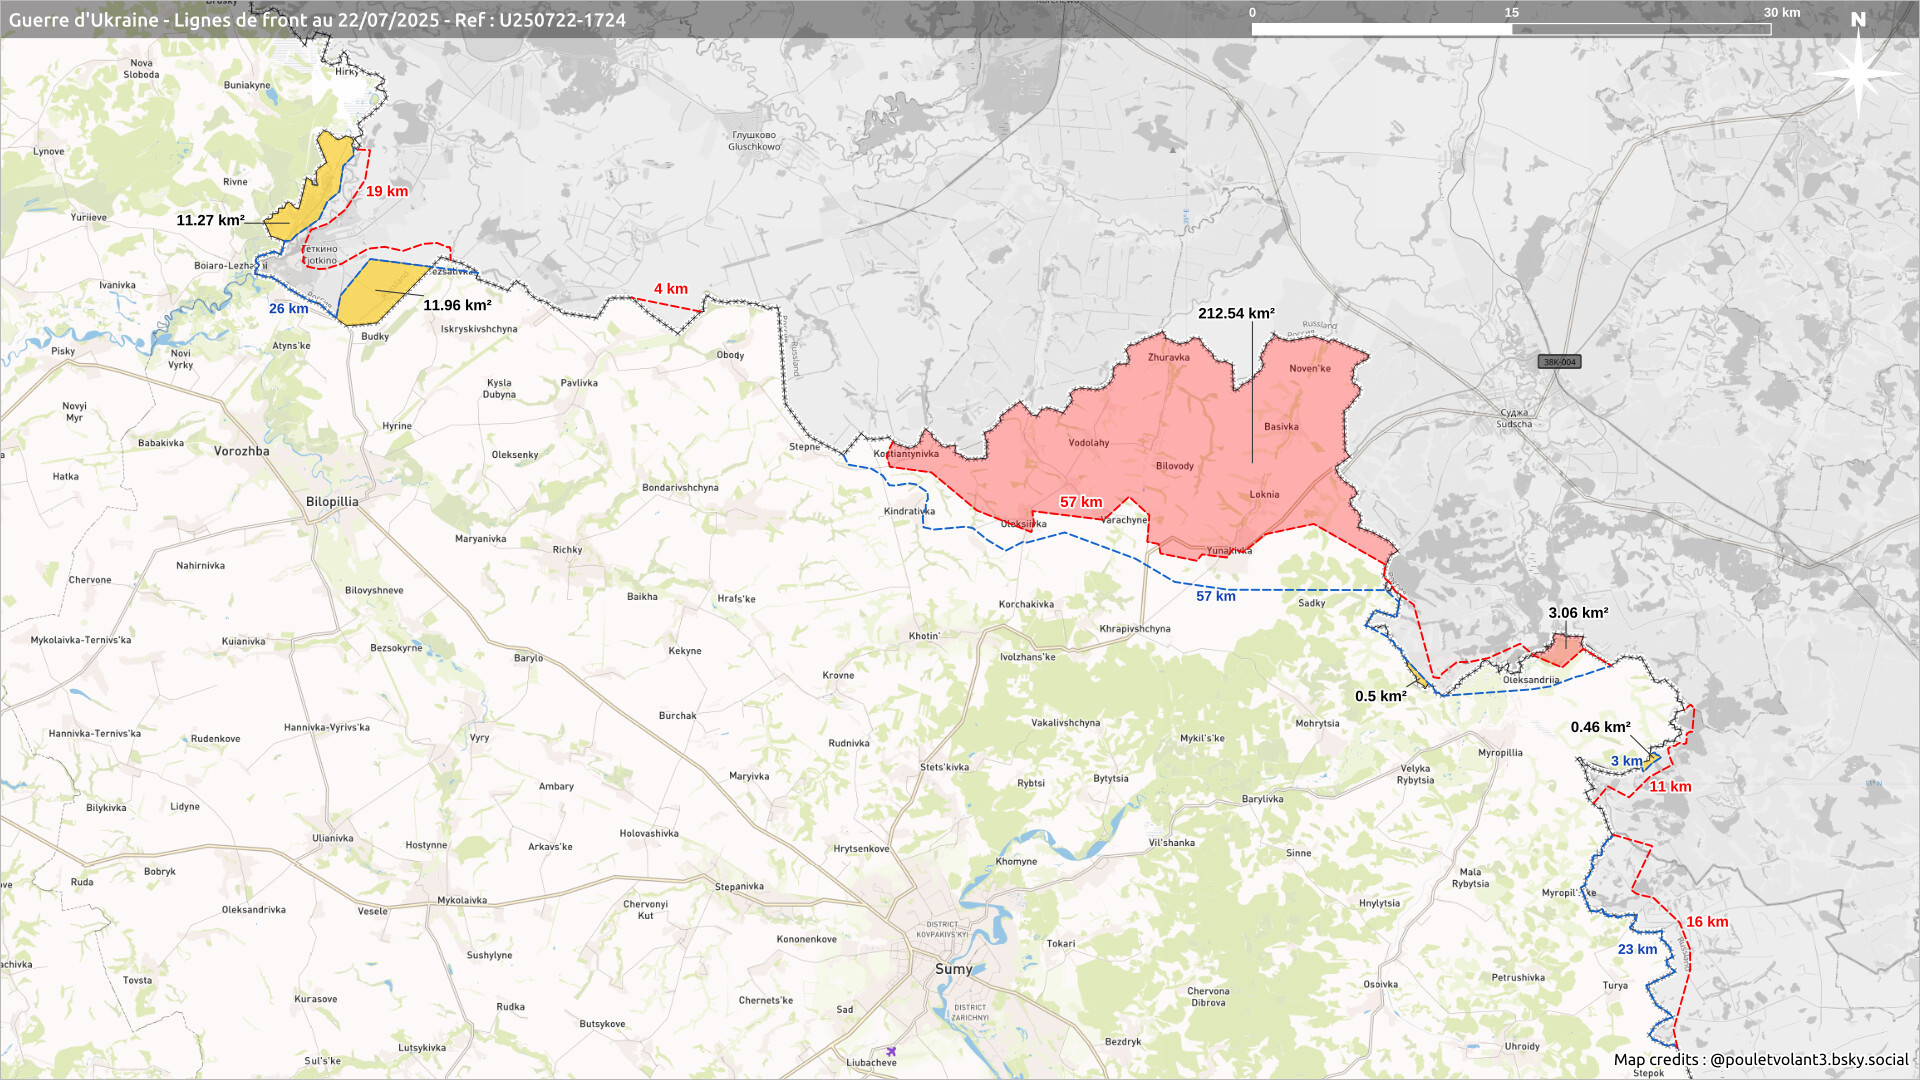Click the Mykolaivka-Ternivs'ka village label

pos(80,640)
